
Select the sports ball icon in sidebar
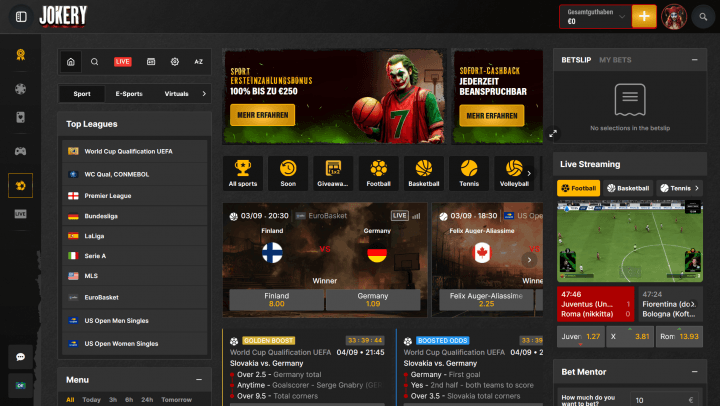pos(20,186)
